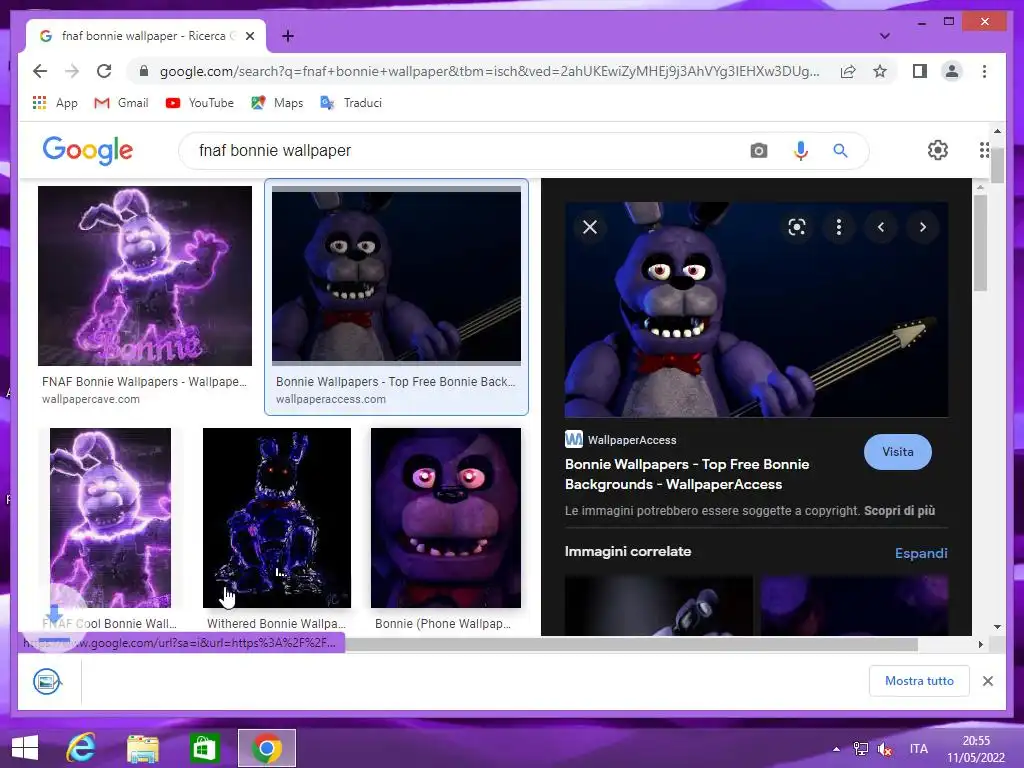
Task: Open YouTube bookmark
Action: pos(200,103)
